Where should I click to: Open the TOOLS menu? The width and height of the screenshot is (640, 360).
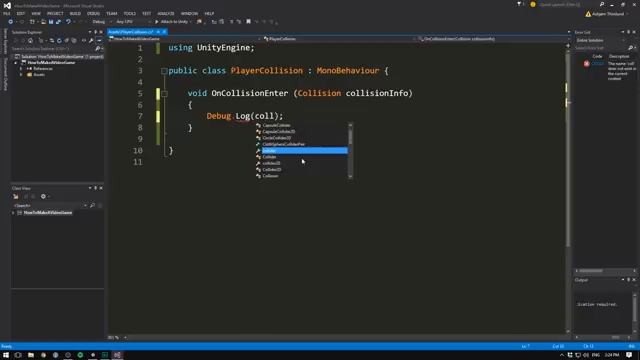[x=129, y=13]
